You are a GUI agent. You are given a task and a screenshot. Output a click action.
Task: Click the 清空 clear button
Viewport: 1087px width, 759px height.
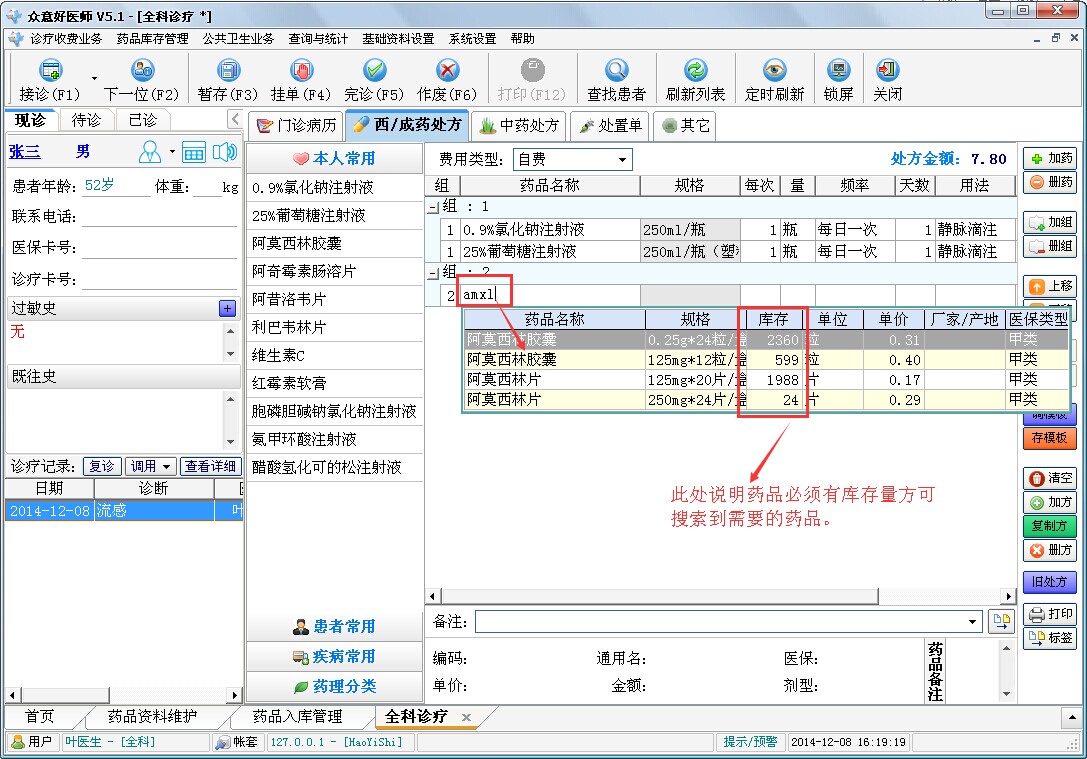1050,478
